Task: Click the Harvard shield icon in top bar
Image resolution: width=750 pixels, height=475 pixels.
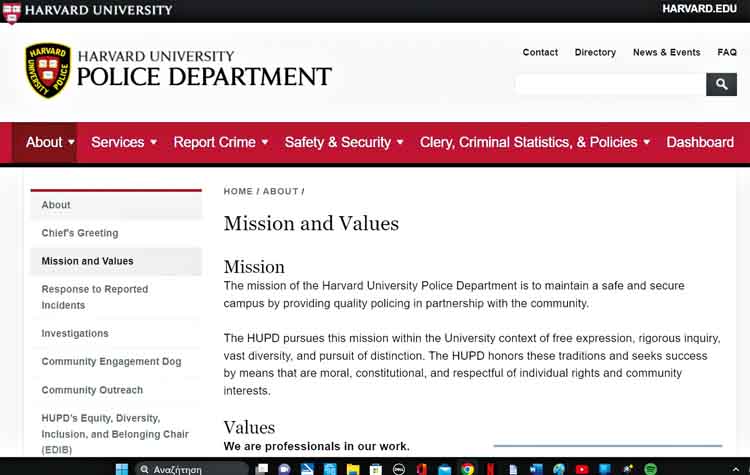Action: [12, 11]
